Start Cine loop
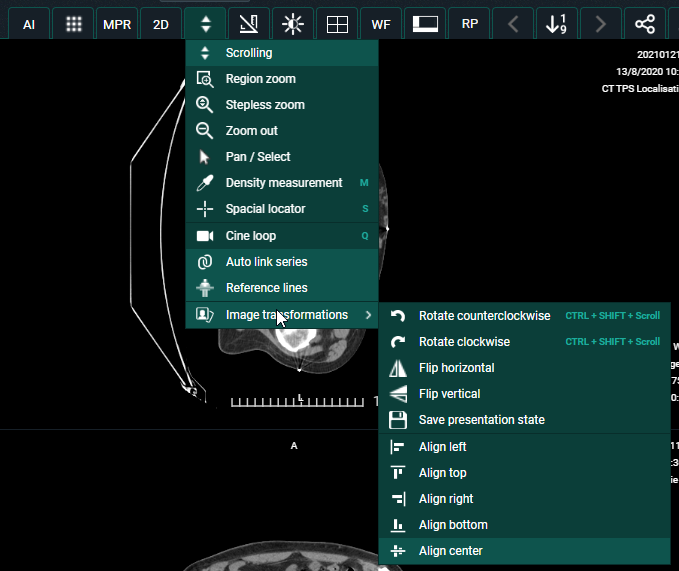Viewport: 679px width, 571px height. point(282,236)
